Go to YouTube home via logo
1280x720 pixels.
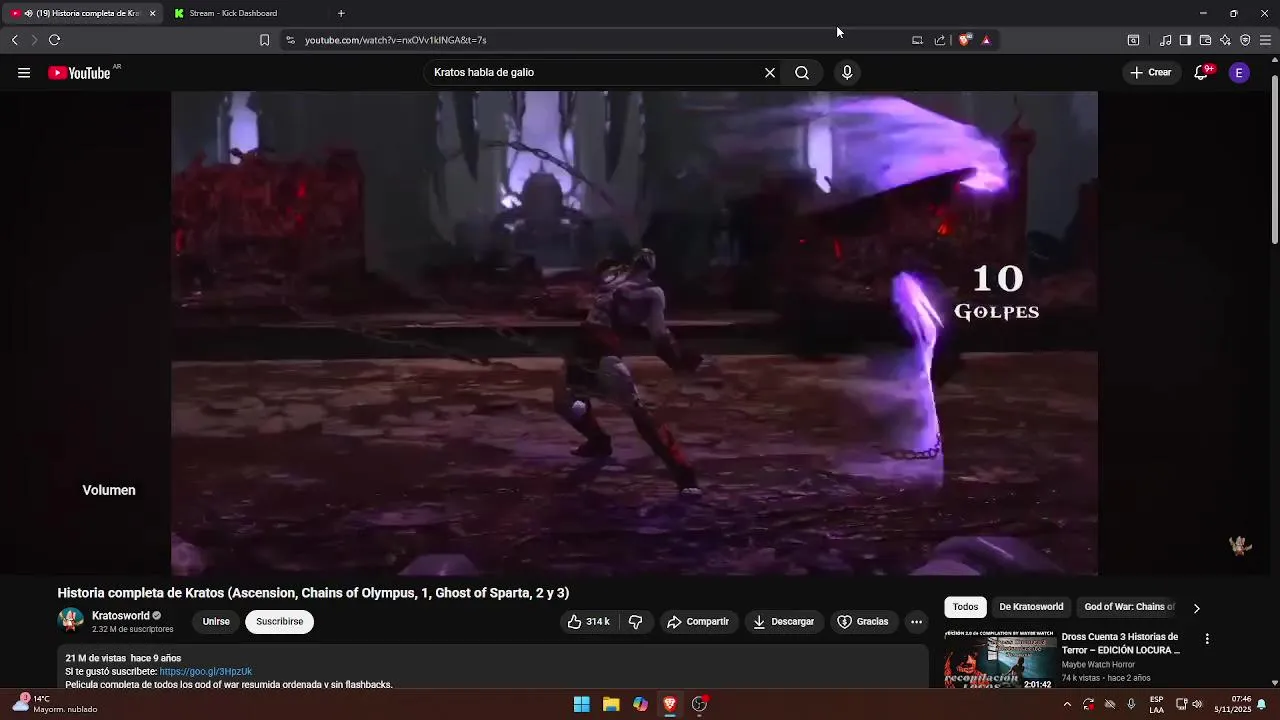(x=80, y=73)
